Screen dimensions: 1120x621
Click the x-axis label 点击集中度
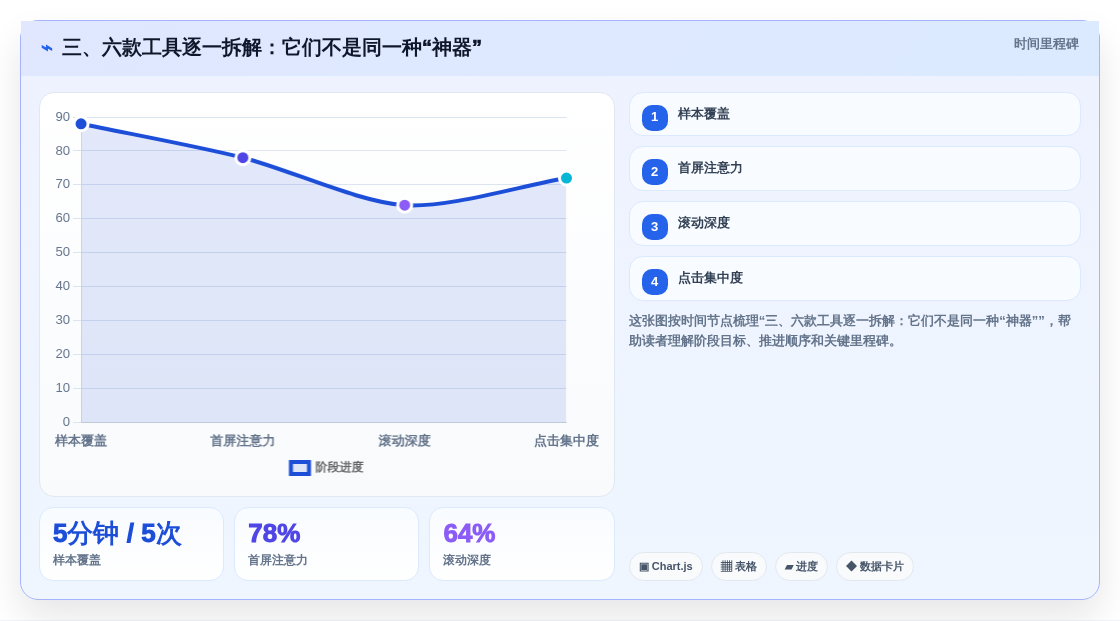point(566,441)
